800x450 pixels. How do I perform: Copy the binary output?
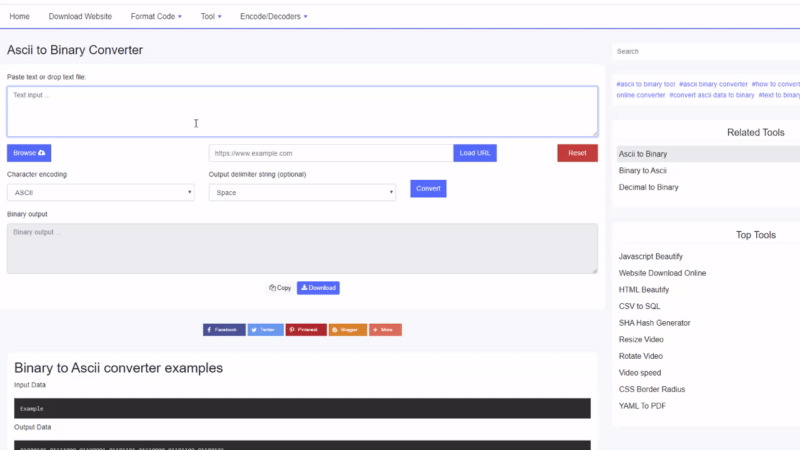click(280, 288)
